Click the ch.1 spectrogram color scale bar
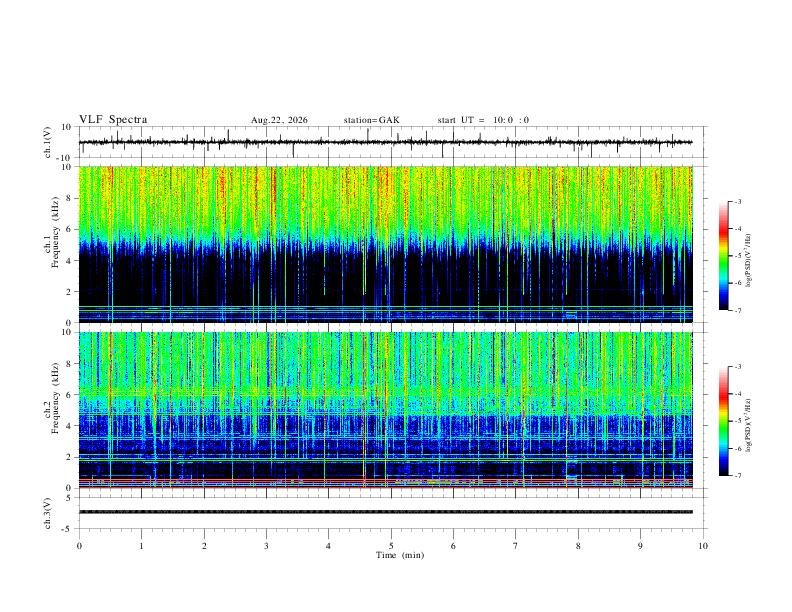The width and height of the screenshot is (792, 612). click(723, 256)
